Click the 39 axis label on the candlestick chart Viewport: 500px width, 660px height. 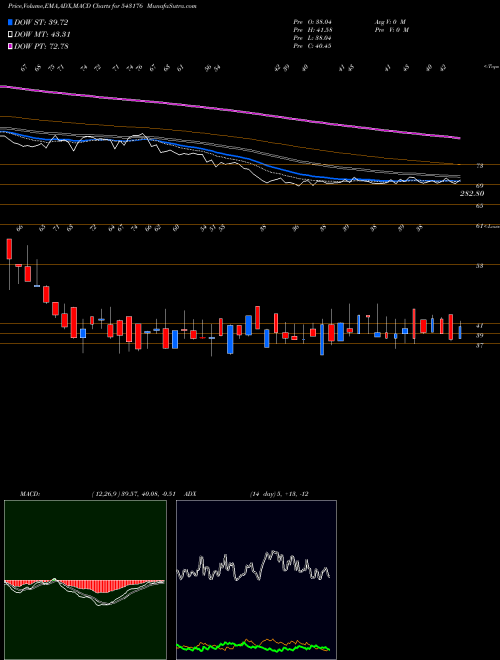tap(479, 336)
